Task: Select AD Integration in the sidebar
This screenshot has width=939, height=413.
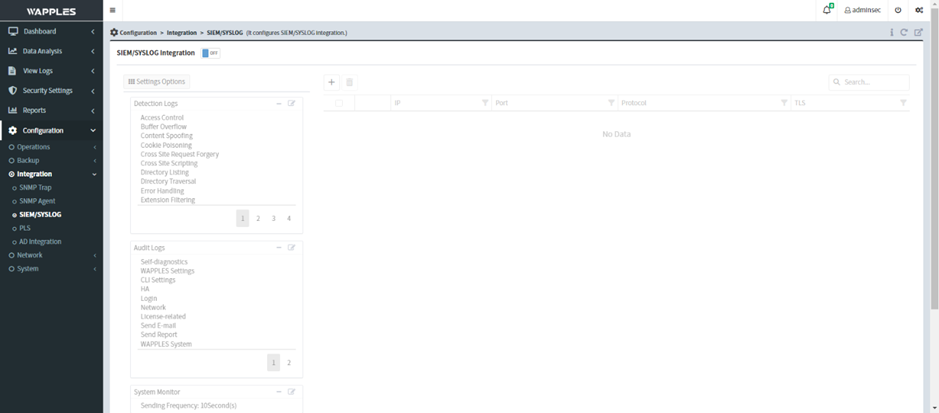Action: (x=40, y=241)
